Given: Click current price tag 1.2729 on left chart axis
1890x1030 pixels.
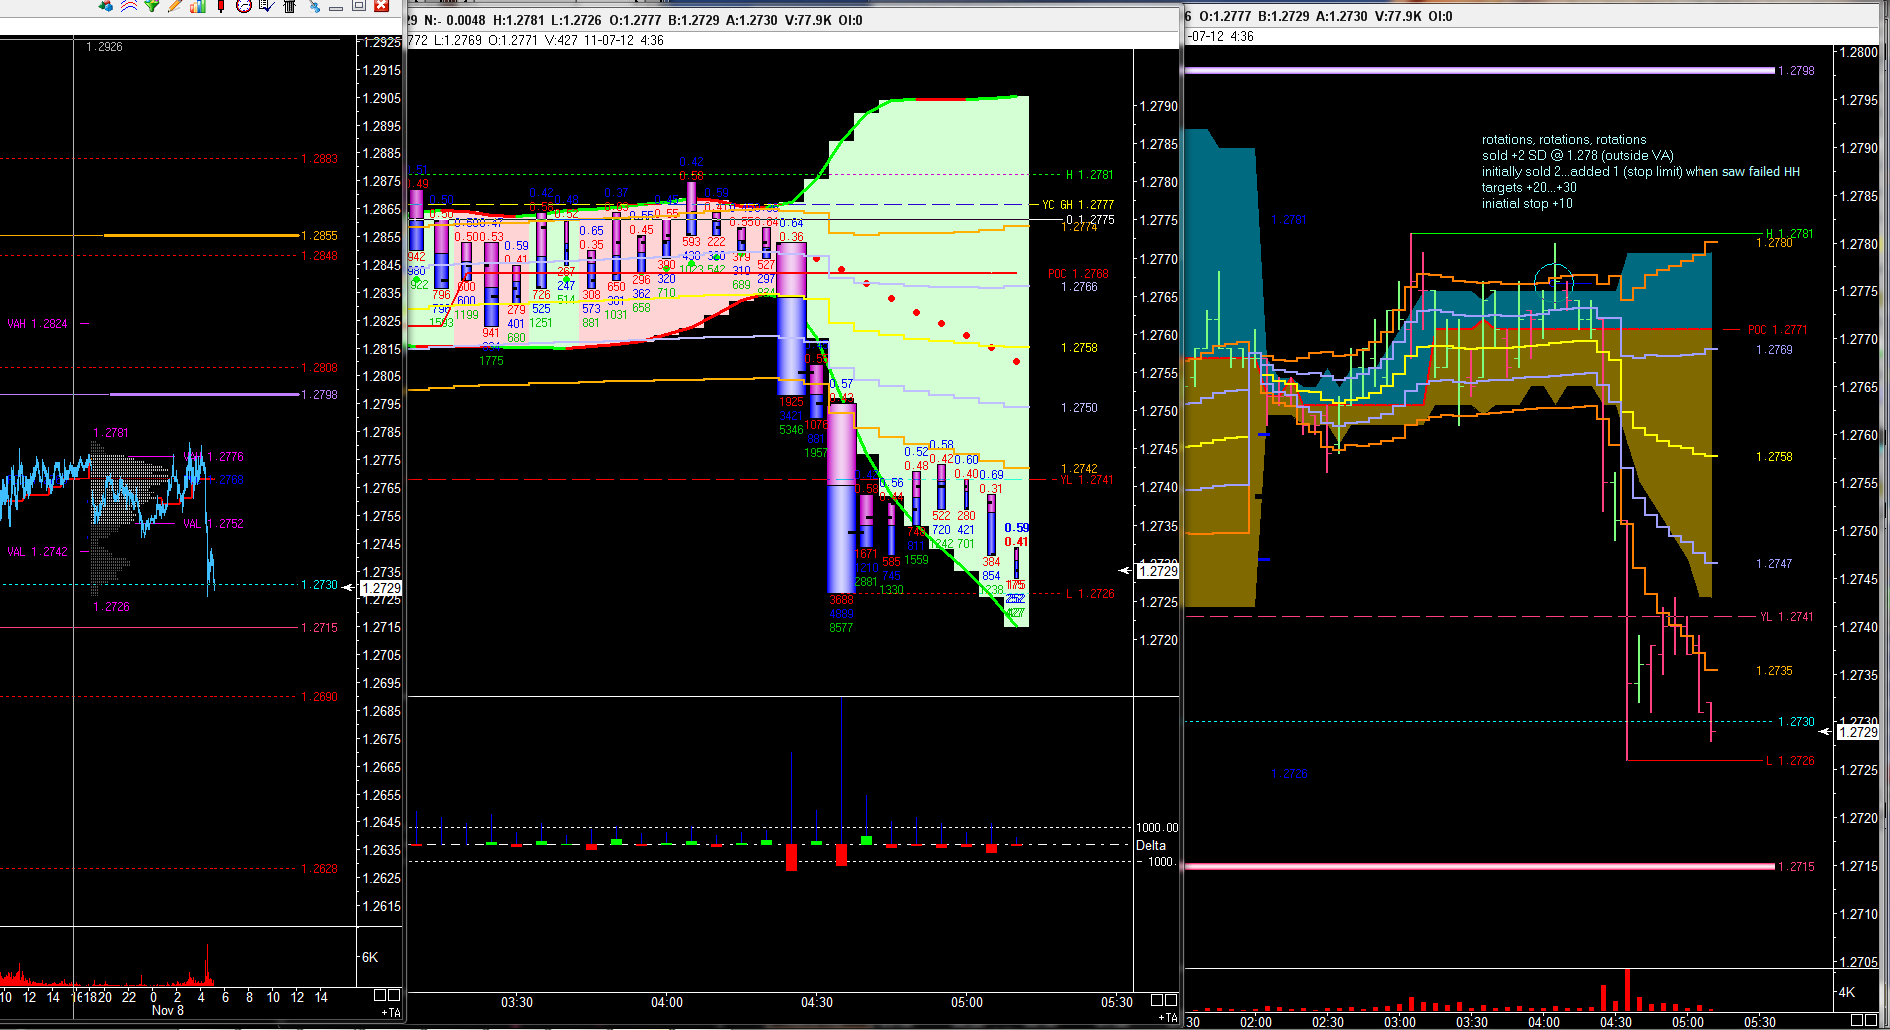Looking at the screenshot, I should [381, 588].
